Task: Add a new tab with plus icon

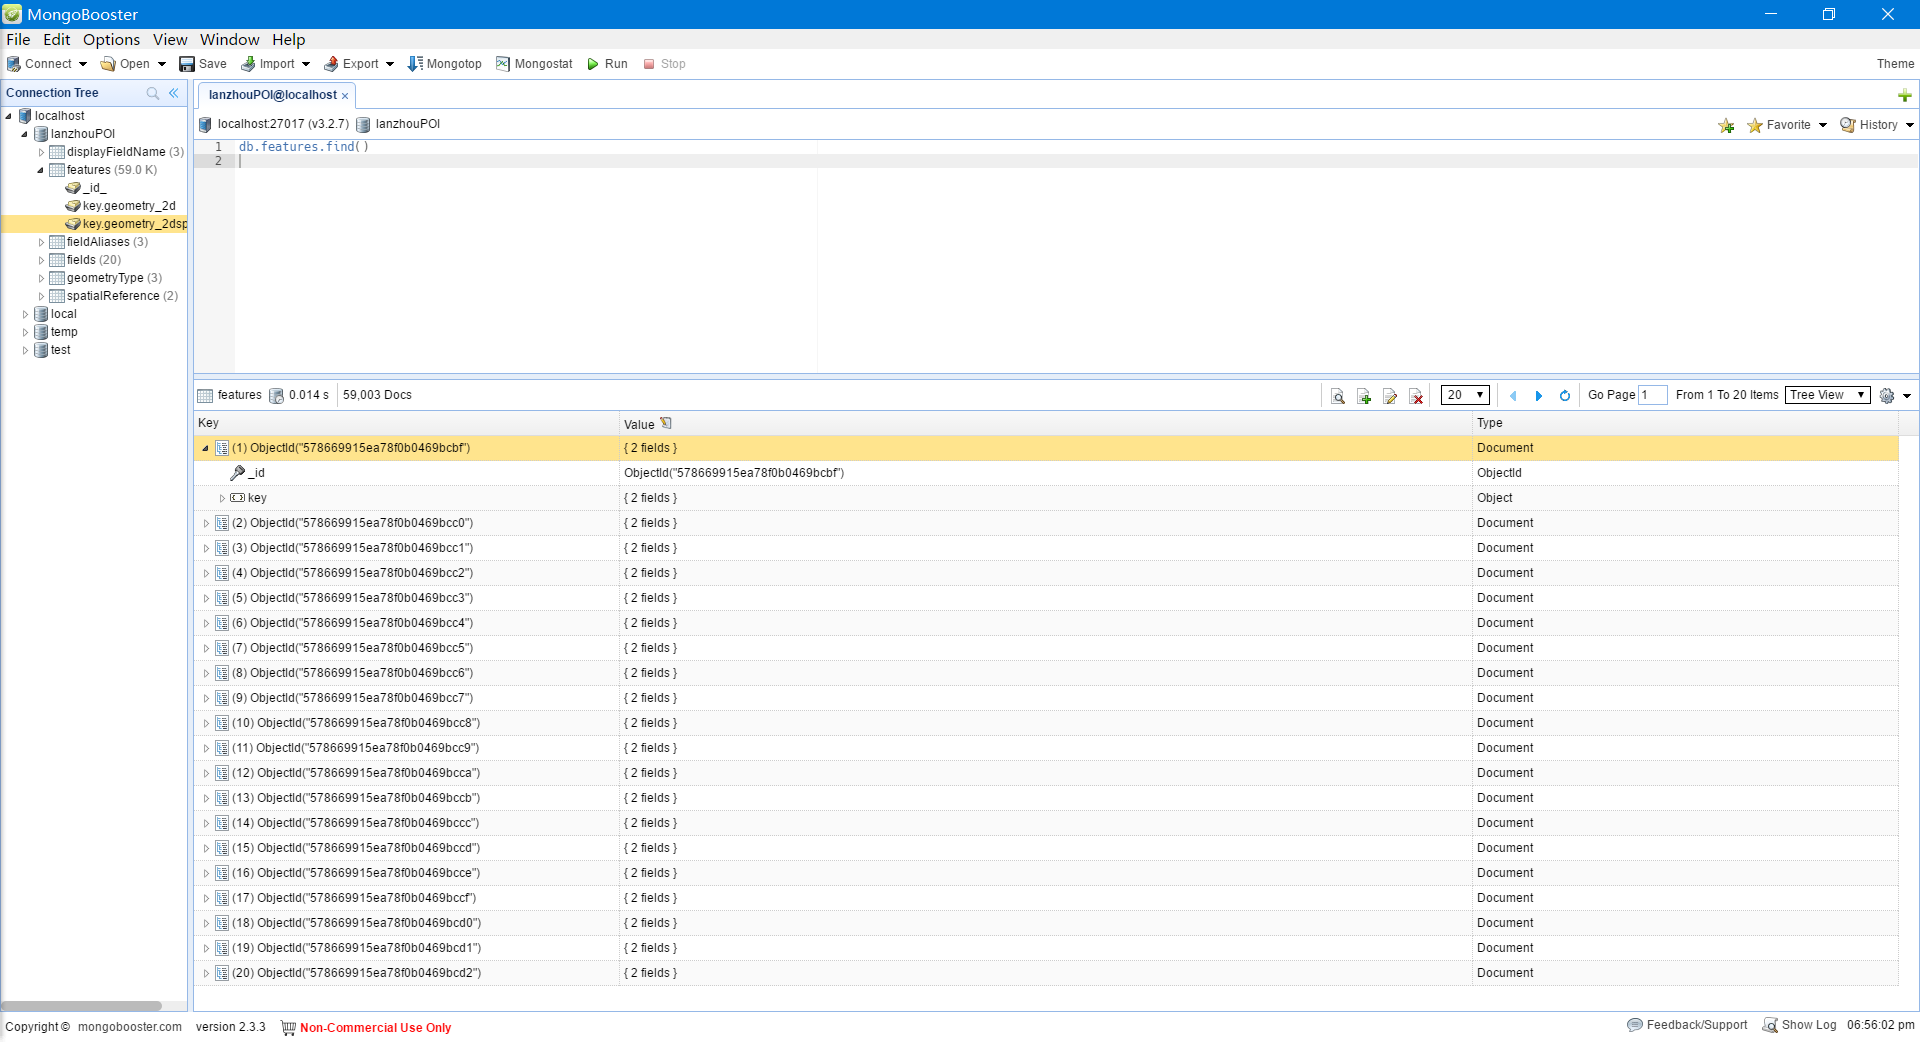Action: 1905,96
